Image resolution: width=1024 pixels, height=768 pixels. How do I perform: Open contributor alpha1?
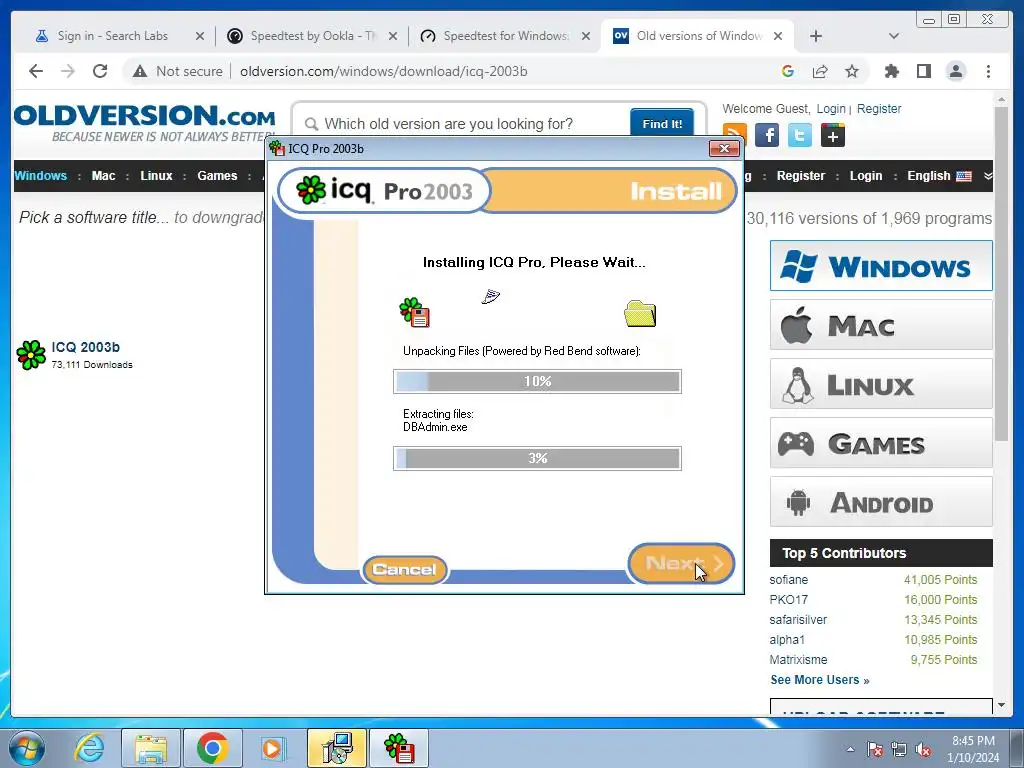pos(787,639)
